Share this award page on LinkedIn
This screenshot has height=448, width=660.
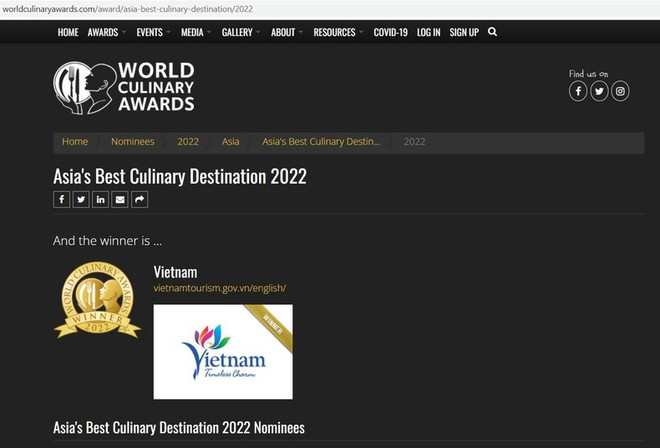(x=101, y=199)
